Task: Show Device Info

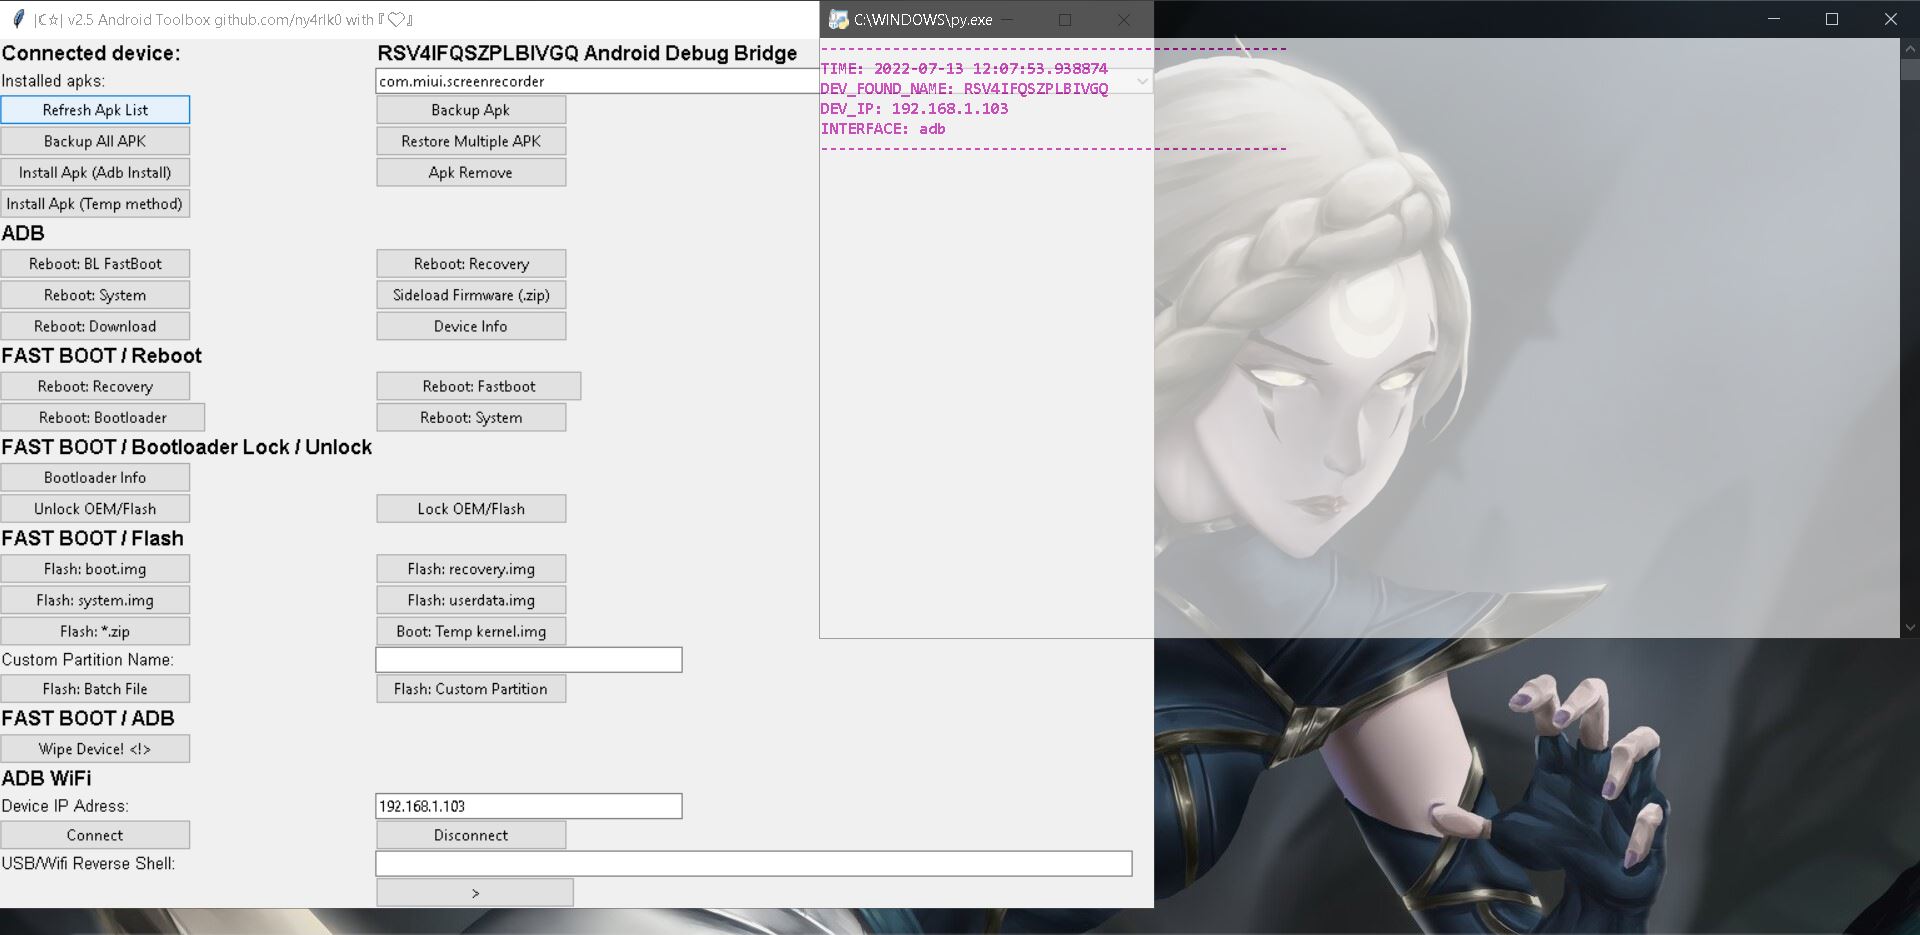Action: pyautogui.click(x=471, y=326)
